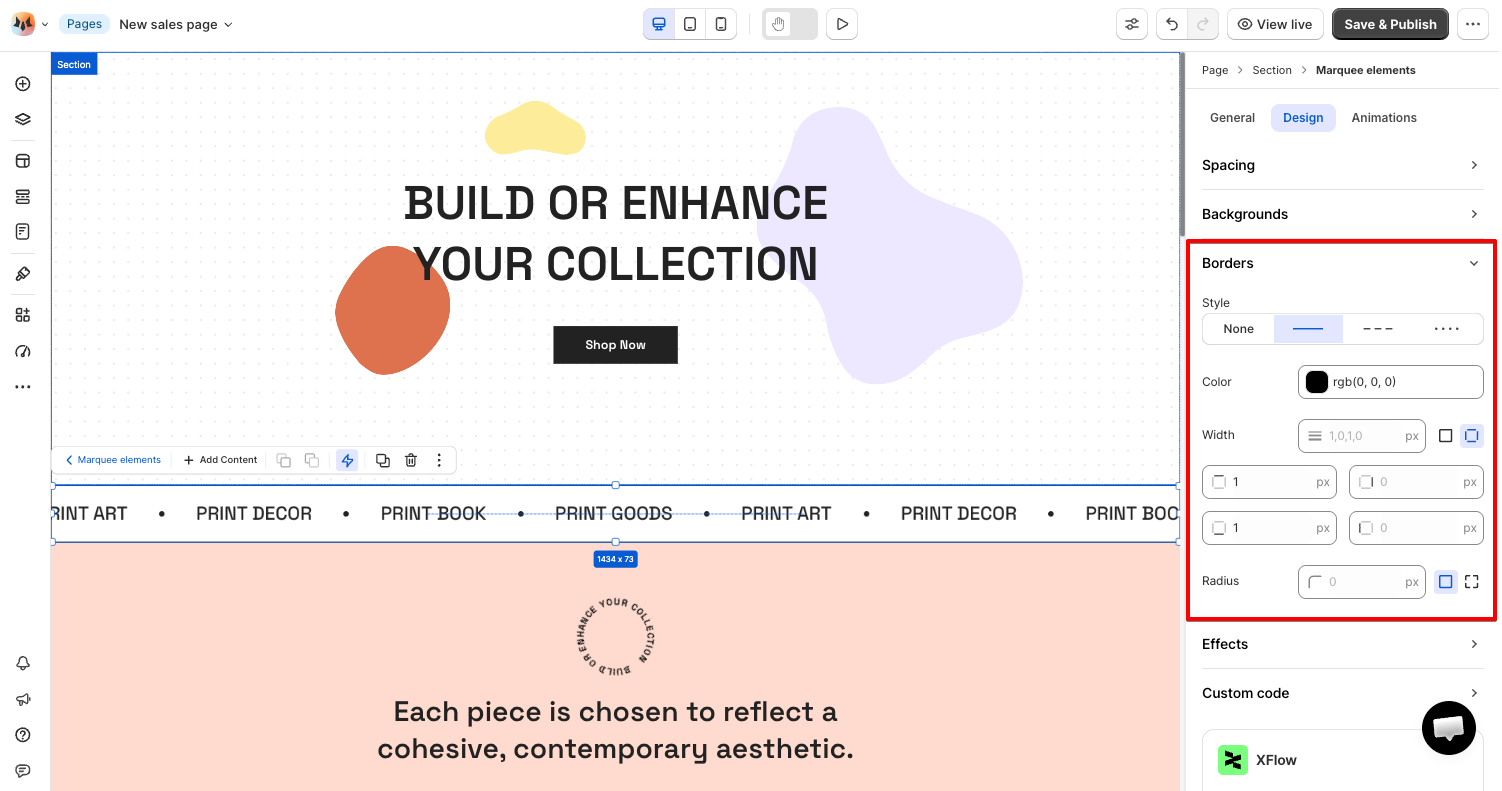Image resolution: width=1502 pixels, height=791 pixels.
Task: Open the chat support bubble
Action: coord(1449,727)
